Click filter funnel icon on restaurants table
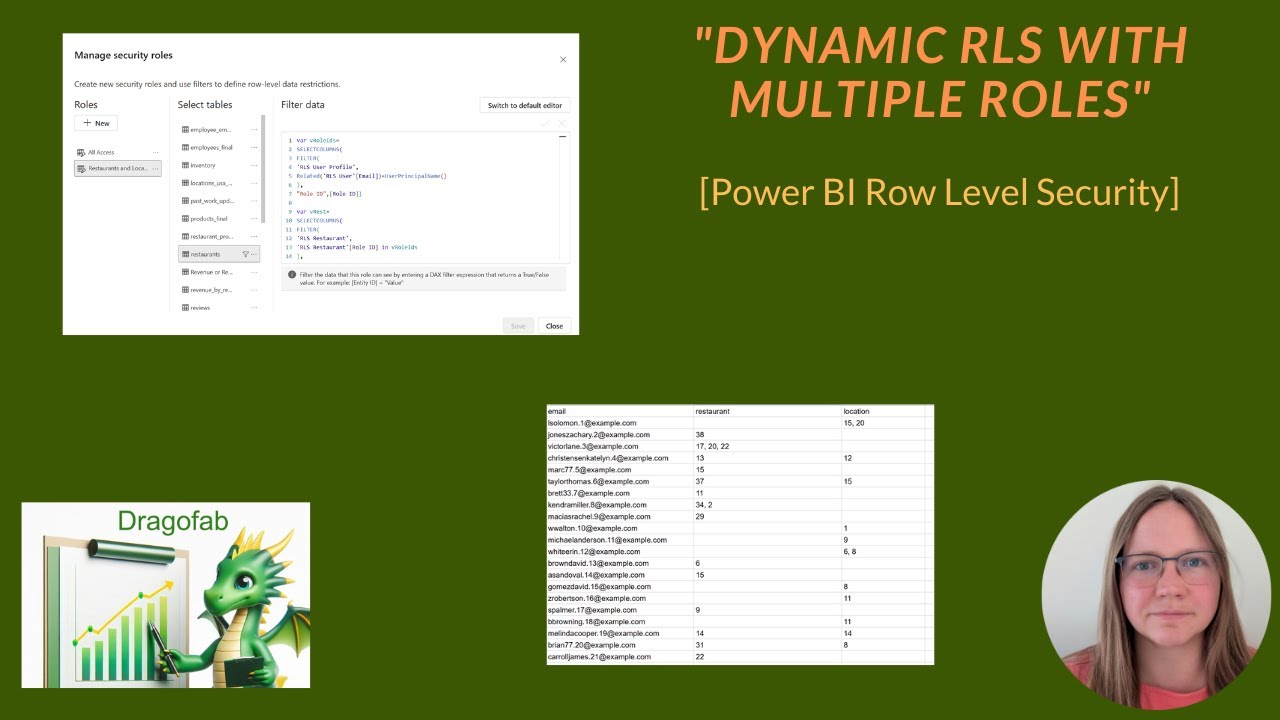 click(245, 254)
